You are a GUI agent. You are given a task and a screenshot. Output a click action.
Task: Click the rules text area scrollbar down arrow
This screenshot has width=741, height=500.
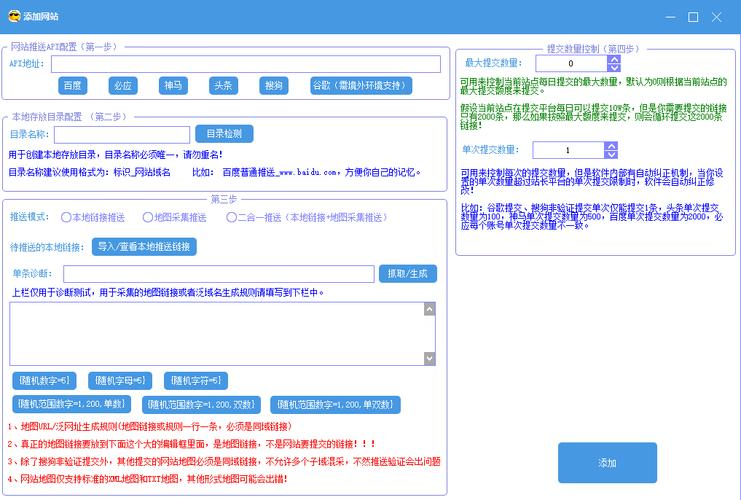429,359
